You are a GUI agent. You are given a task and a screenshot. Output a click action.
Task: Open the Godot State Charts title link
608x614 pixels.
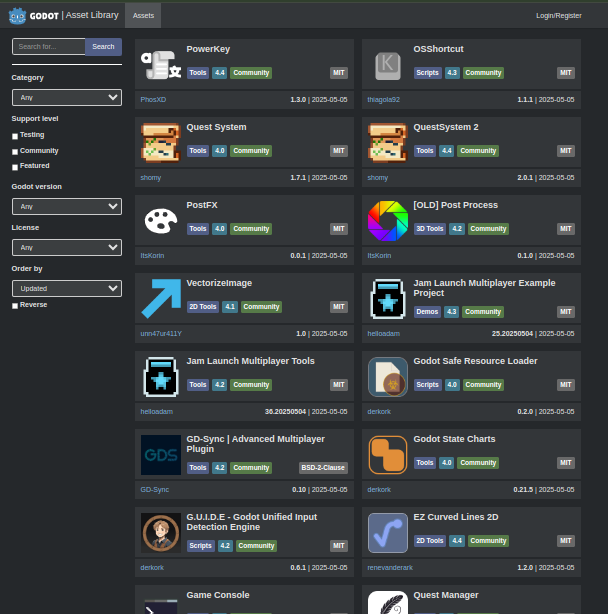455,439
